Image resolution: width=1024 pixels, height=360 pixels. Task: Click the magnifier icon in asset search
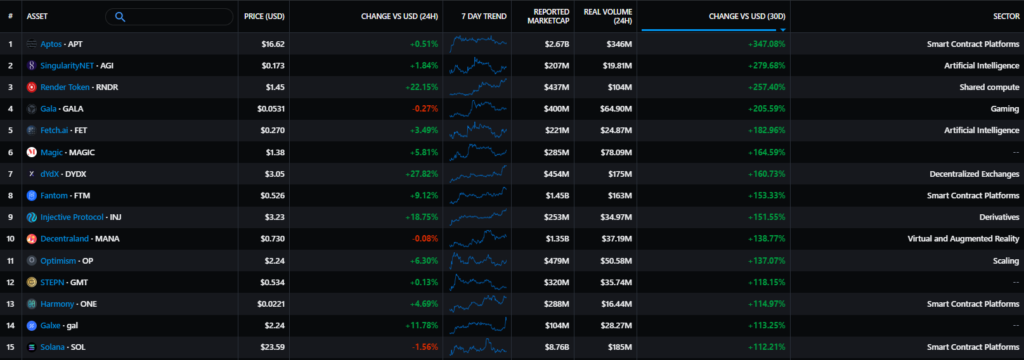pos(120,17)
